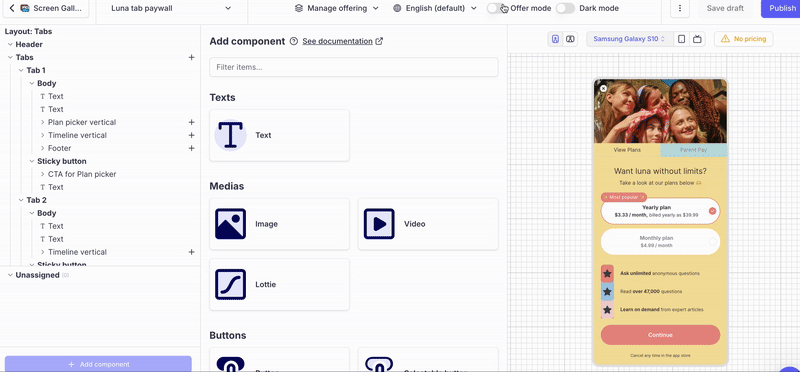The height and width of the screenshot is (372, 800).
Task: Open Luna tab paywall dropdown
Action: [171, 8]
